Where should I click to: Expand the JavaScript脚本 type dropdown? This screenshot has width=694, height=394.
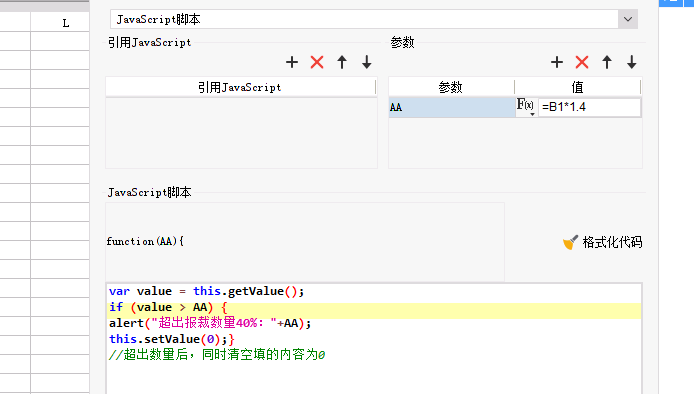click(628, 19)
